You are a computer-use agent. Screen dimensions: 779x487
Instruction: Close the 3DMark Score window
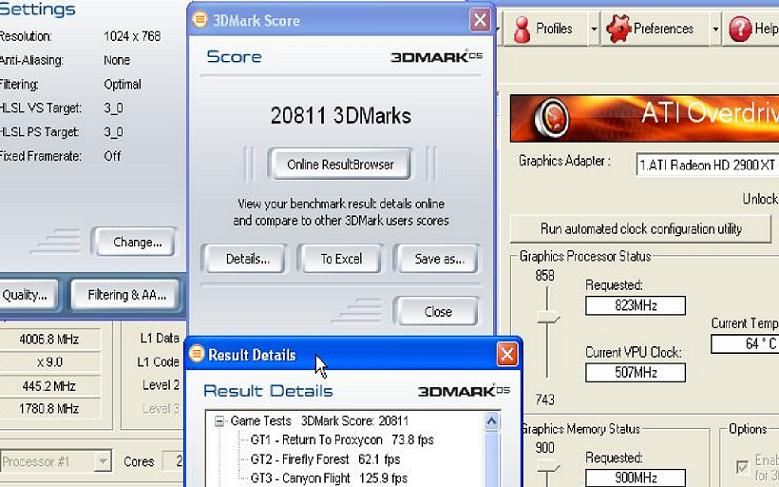(480, 20)
